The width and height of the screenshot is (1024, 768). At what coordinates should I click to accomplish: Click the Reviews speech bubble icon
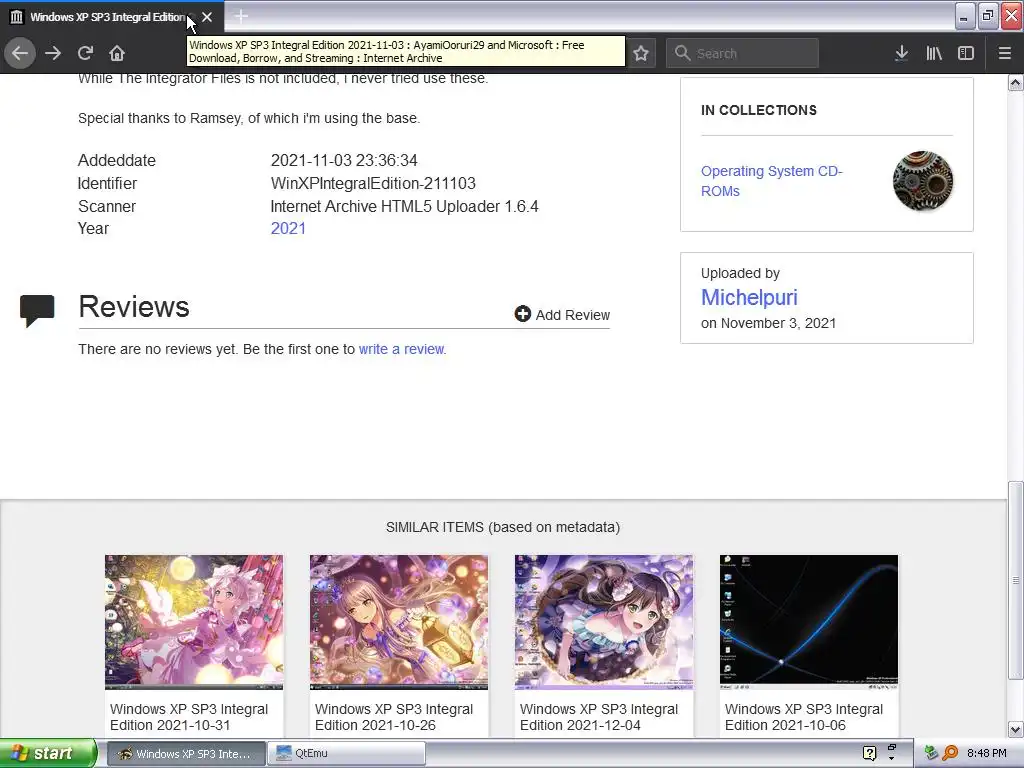pyautogui.click(x=37, y=311)
